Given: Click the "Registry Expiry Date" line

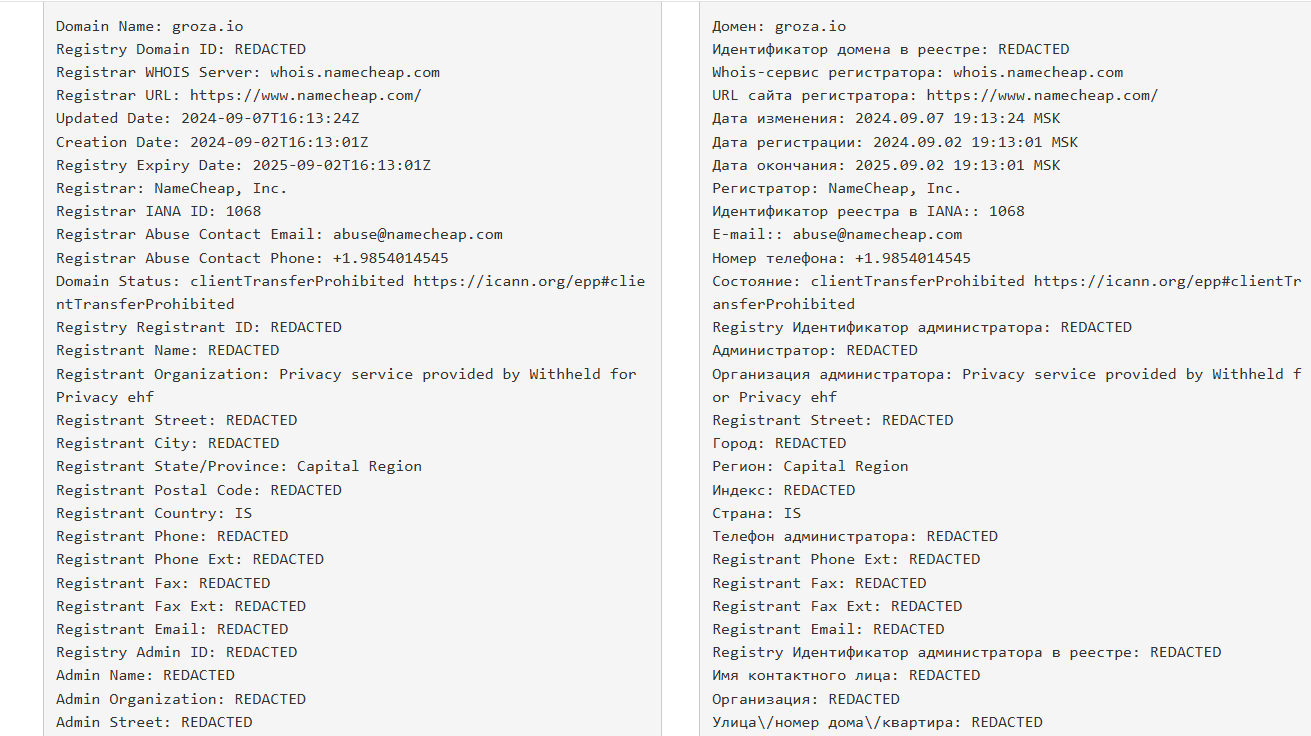Looking at the screenshot, I should pyautogui.click(x=243, y=165).
